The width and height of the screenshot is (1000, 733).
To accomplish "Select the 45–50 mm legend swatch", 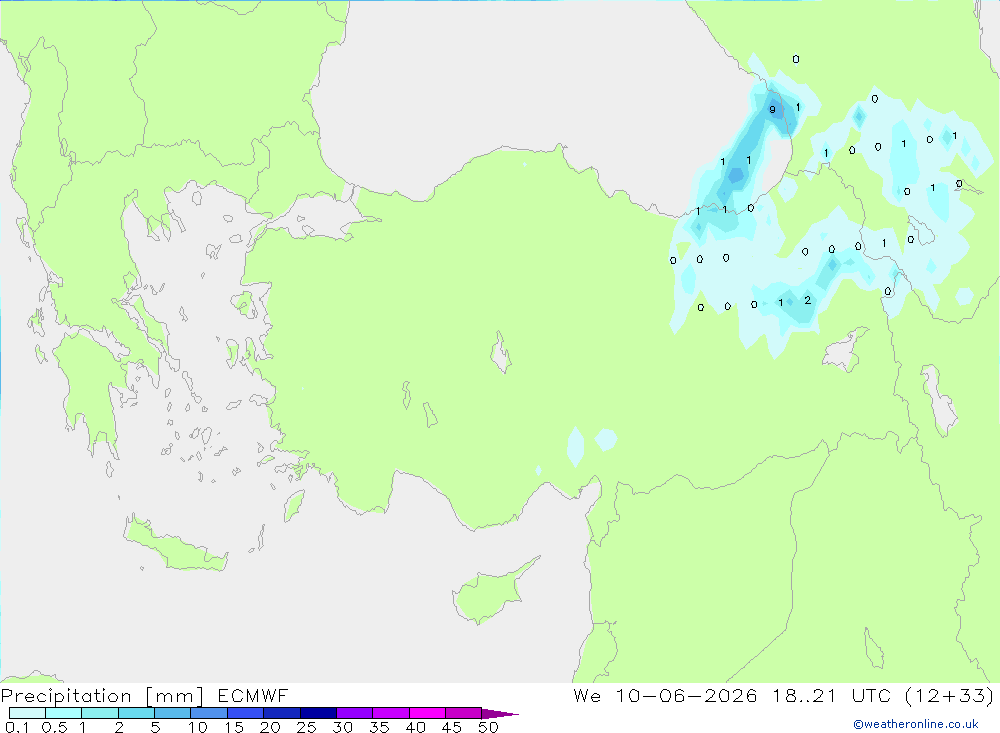I will click(x=464, y=713).
